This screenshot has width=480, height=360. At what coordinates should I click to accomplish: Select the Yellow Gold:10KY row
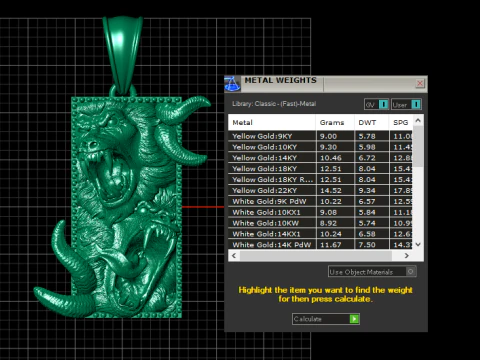(x=320, y=147)
